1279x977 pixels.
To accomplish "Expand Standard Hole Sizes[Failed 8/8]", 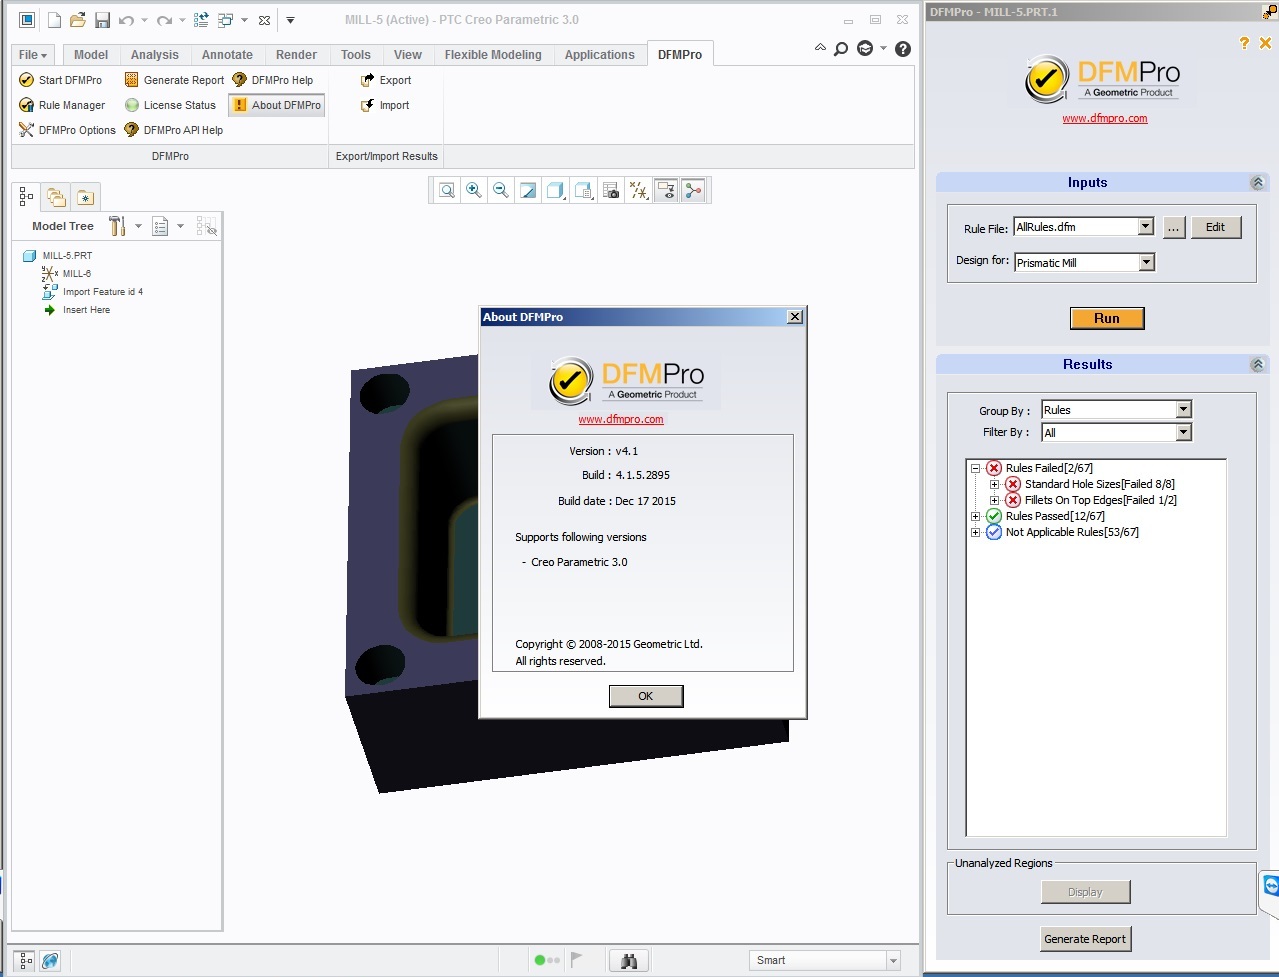I will 994,484.
